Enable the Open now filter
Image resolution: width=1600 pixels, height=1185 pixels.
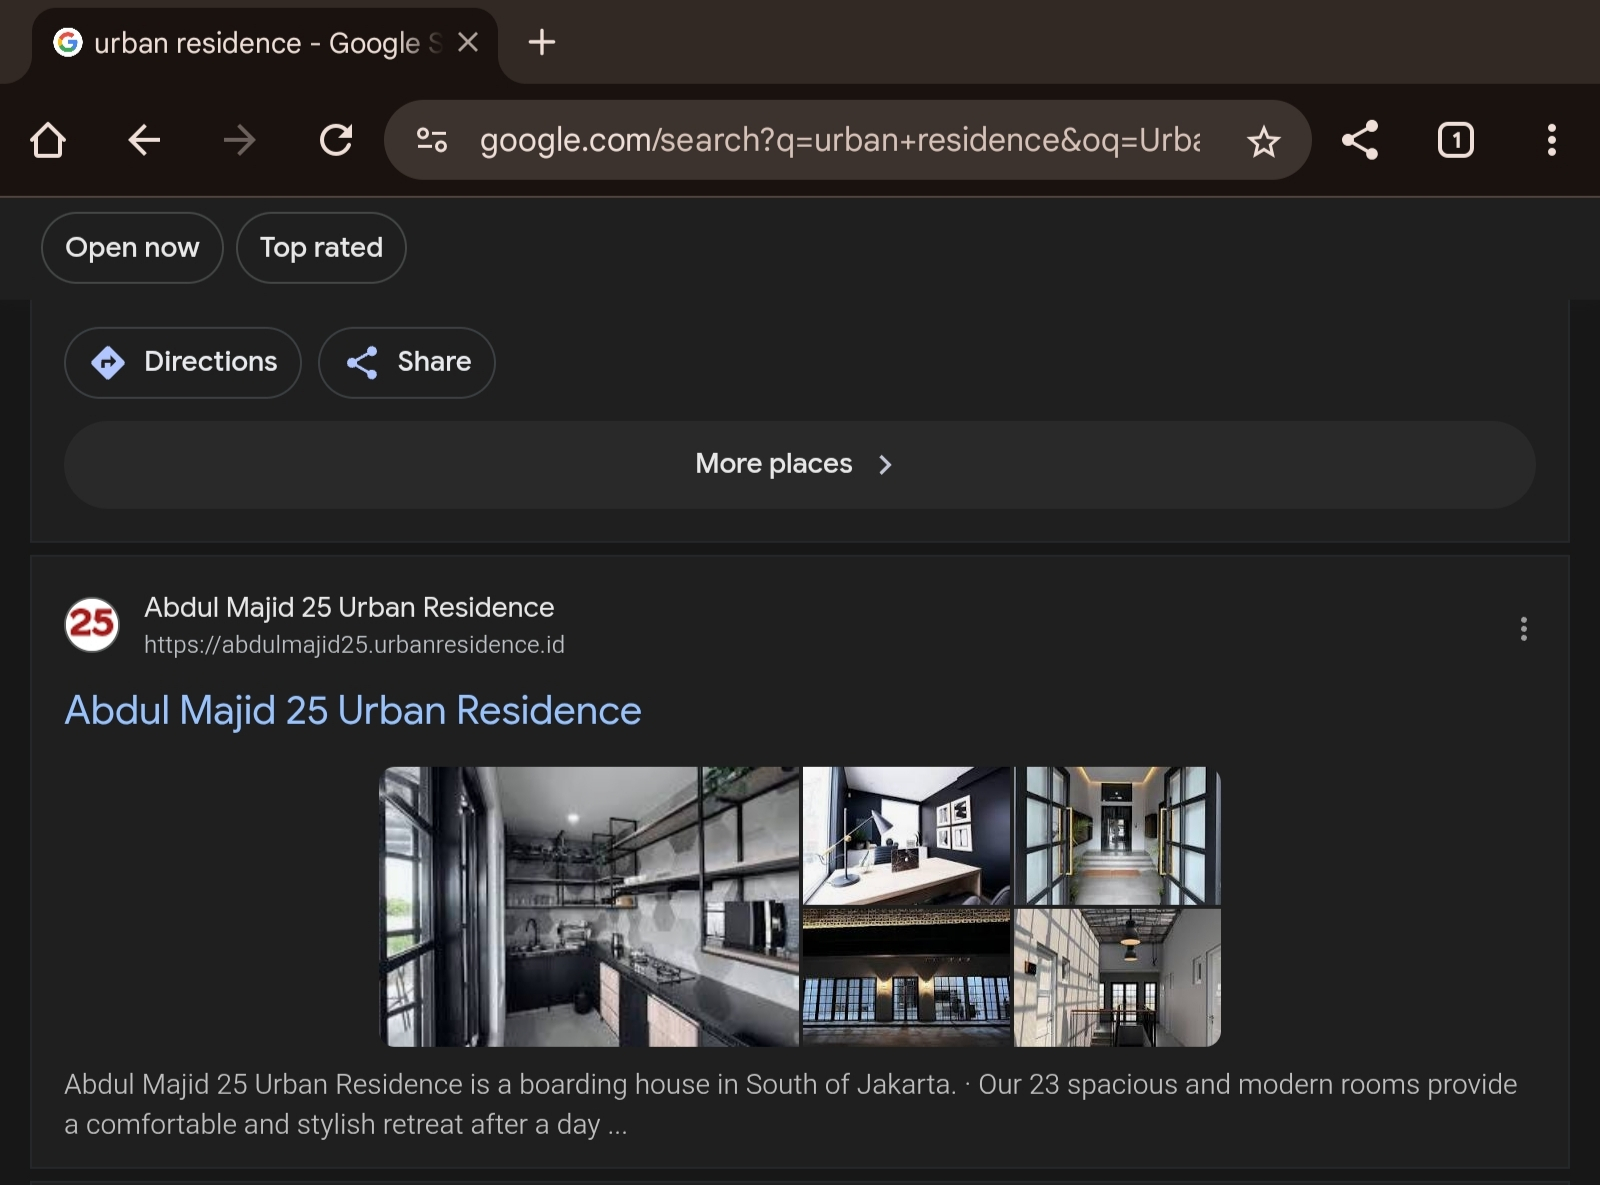(x=131, y=247)
